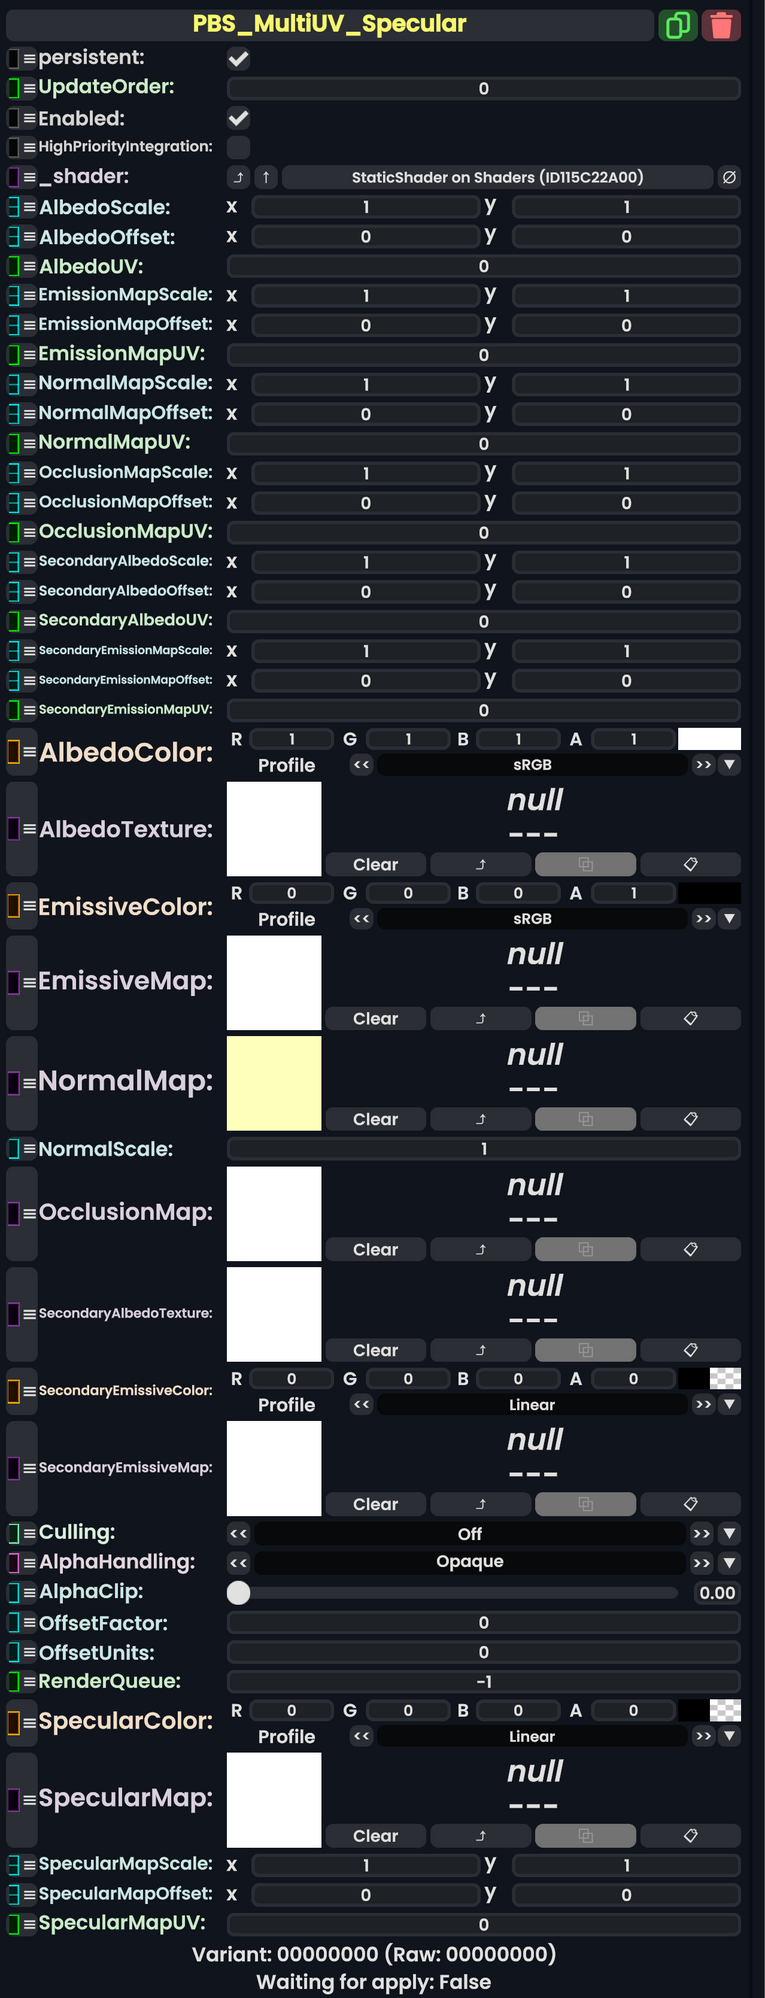Click the tag icon under AlbedoTexture

click(x=690, y=864)
